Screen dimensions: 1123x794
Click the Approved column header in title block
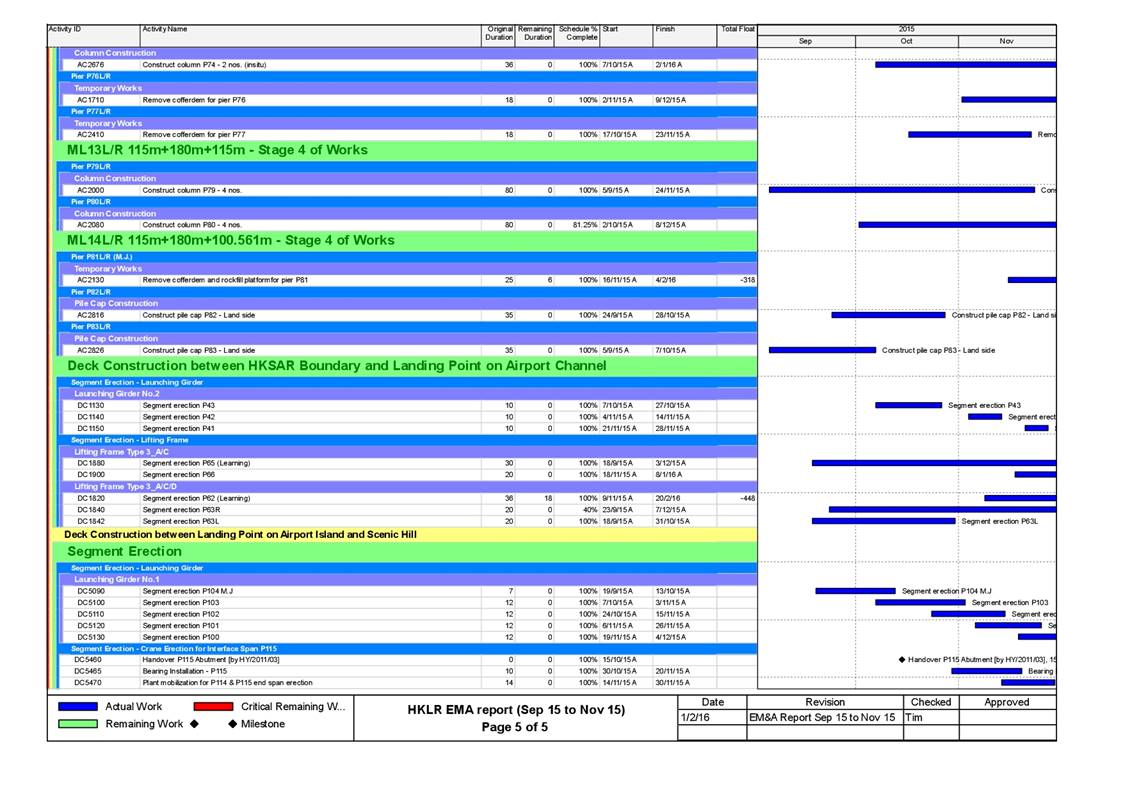click(x=1007, y=702)
